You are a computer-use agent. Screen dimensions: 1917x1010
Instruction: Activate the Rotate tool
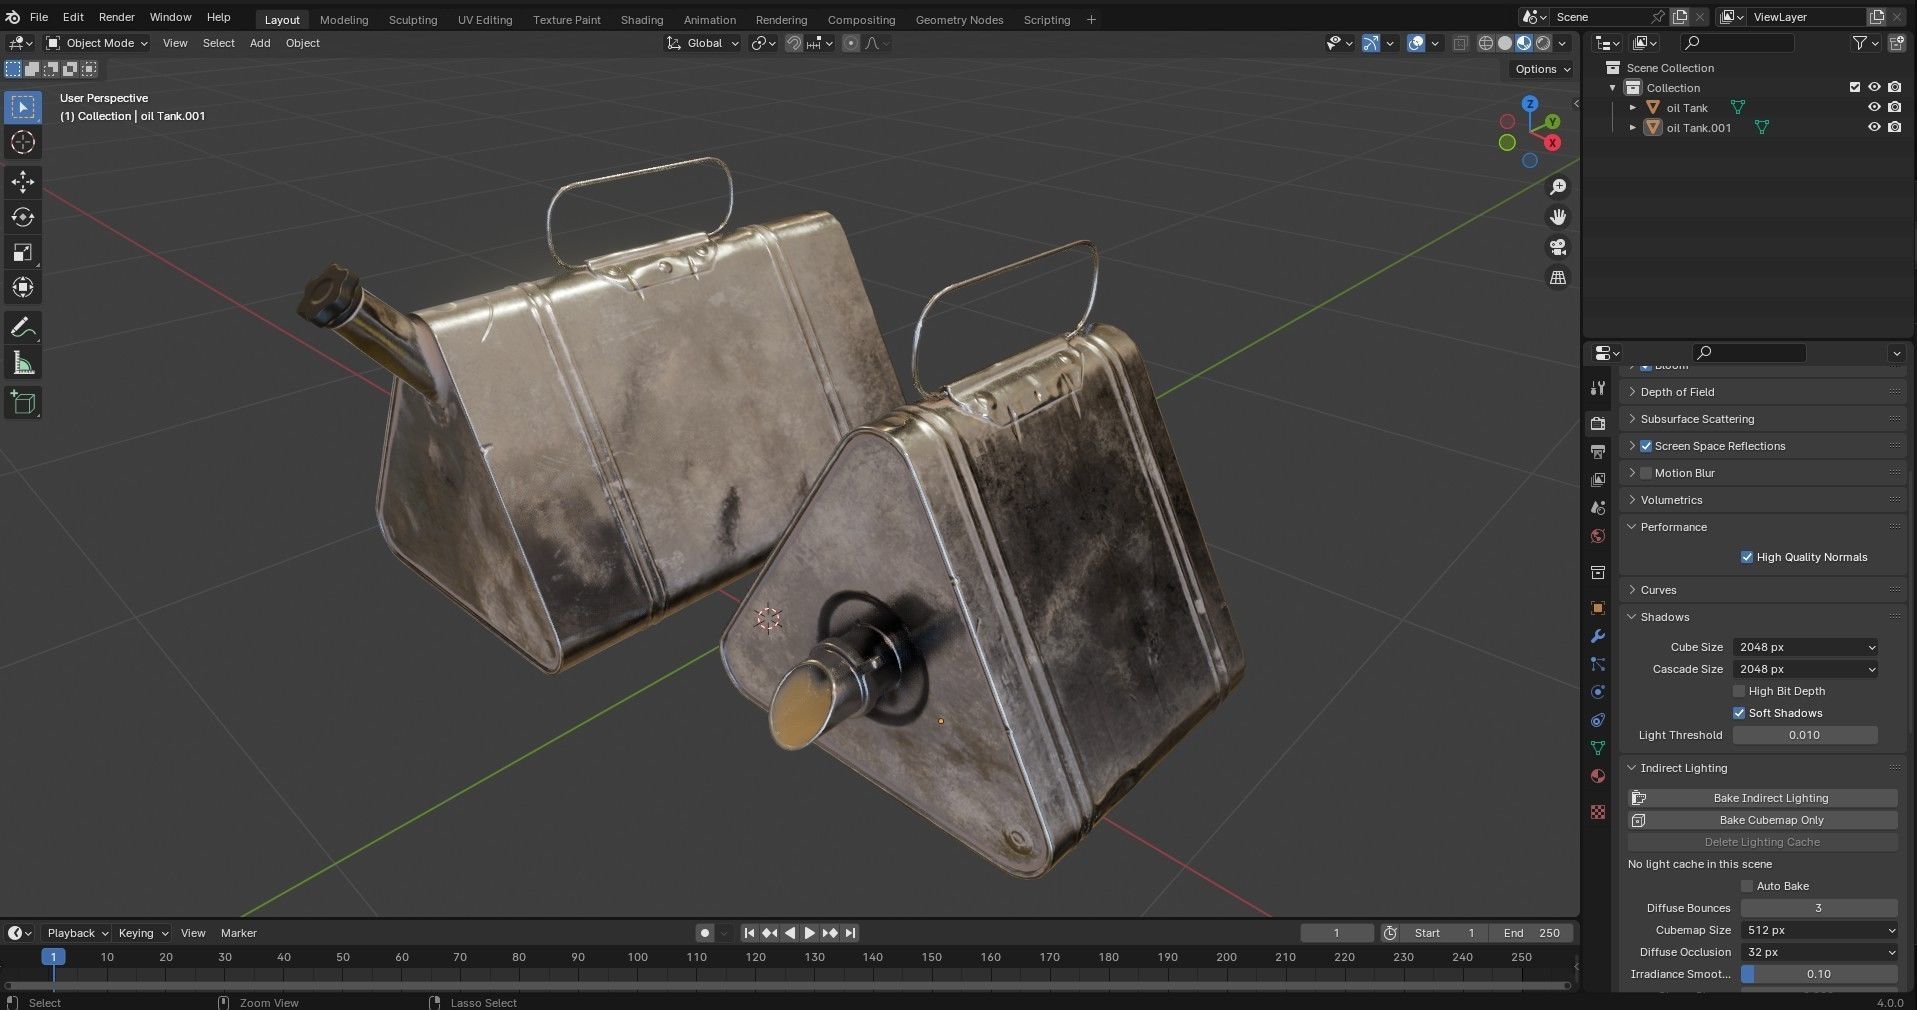tap(23, 217)
